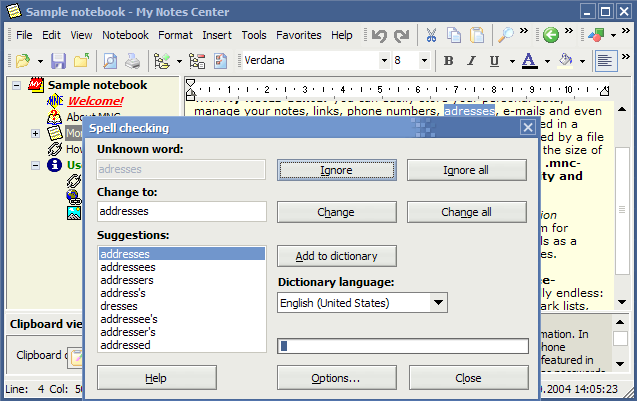Click the Add to dictionary button

(x=336, y=255)
